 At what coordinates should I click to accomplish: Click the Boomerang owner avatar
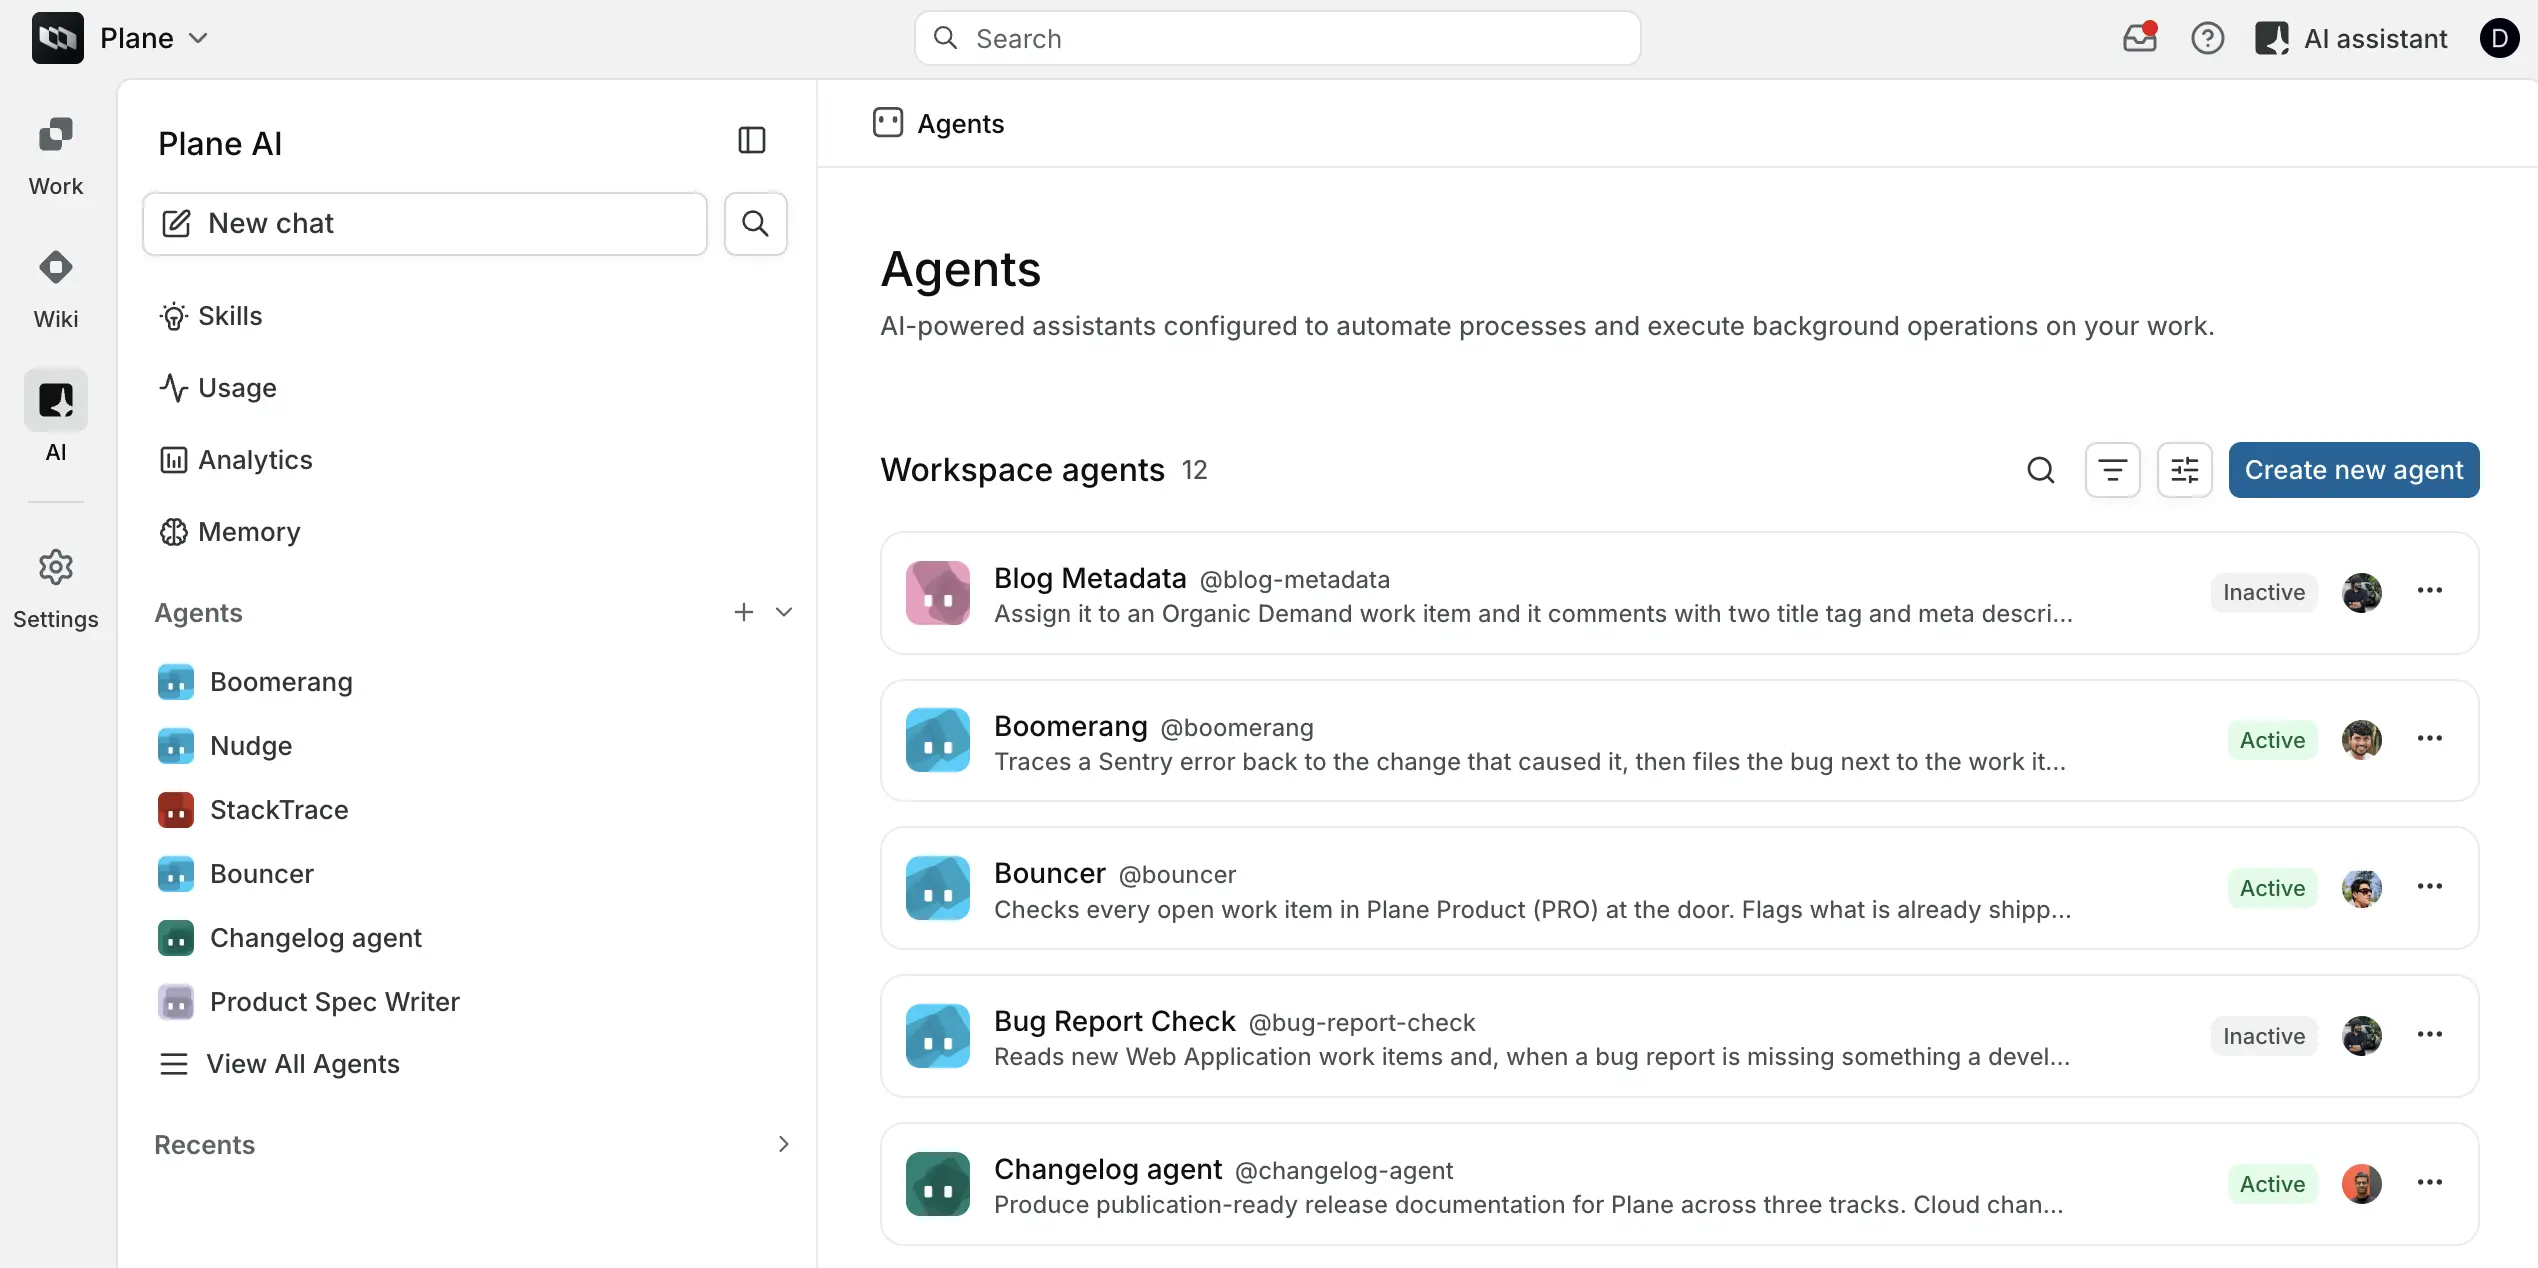pyautogui.click(x=2361, y=741)
